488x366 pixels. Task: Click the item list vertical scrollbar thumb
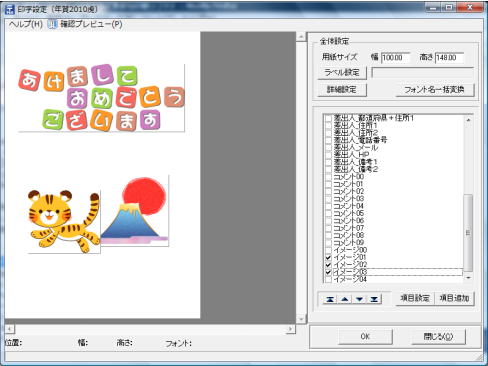point(468,232)
